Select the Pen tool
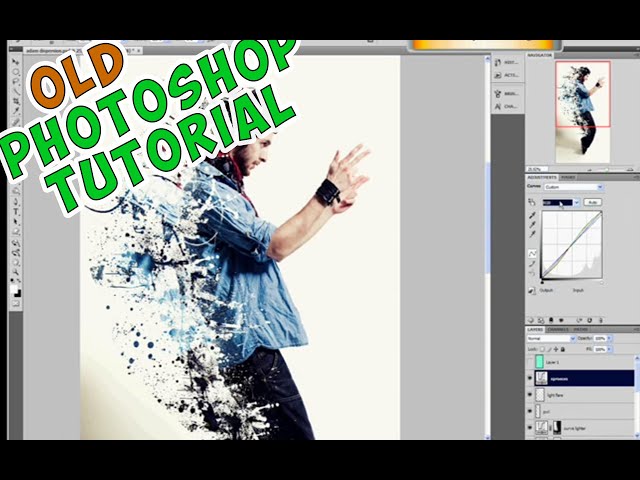Viewport: 640px width, 480px height. pos(16,202)
